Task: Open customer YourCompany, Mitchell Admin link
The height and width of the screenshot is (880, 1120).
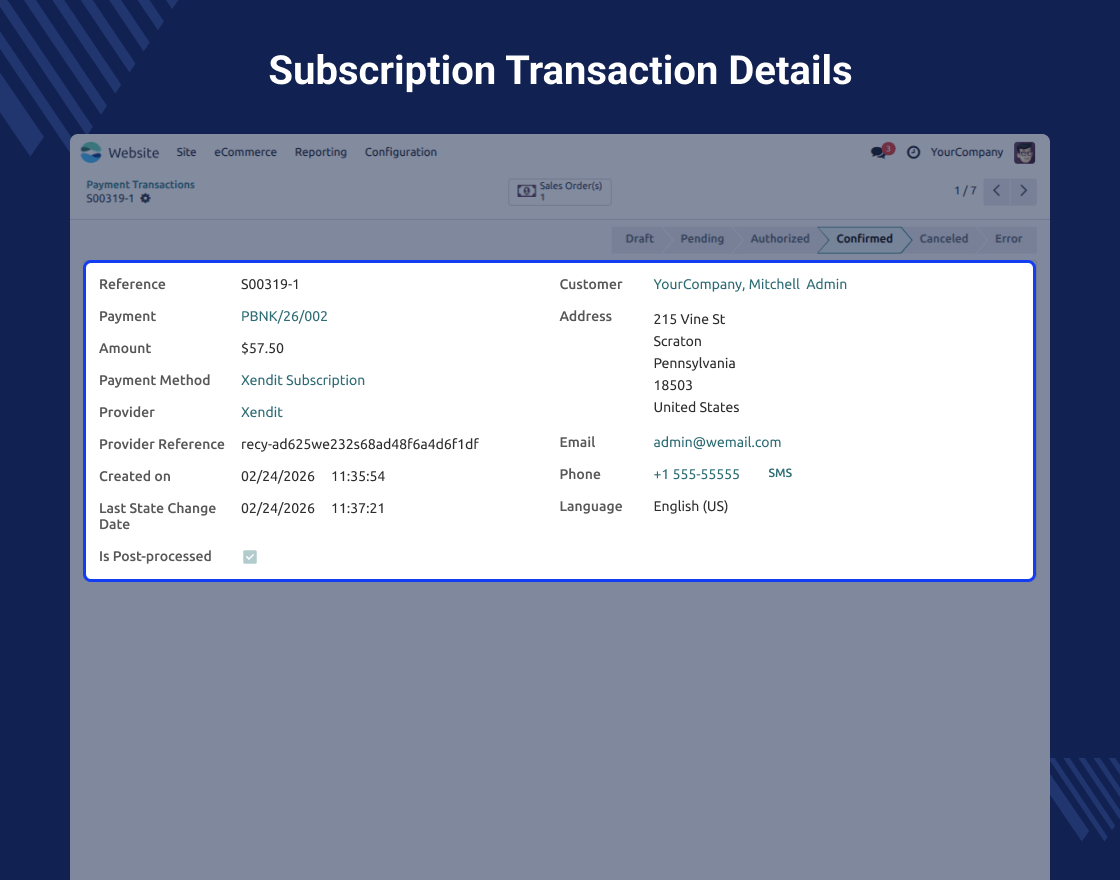Action: [750, 284]
